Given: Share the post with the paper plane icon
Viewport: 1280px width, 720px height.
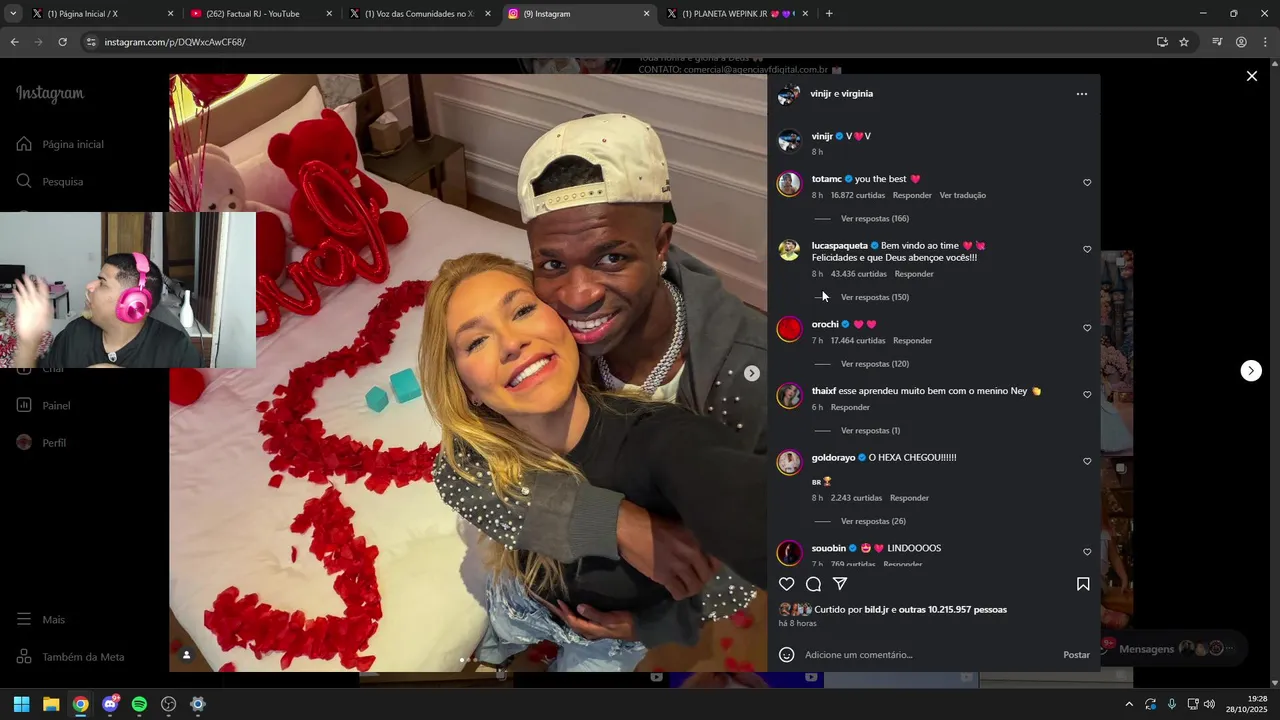Looking at the screenshot, I should 840,584.
